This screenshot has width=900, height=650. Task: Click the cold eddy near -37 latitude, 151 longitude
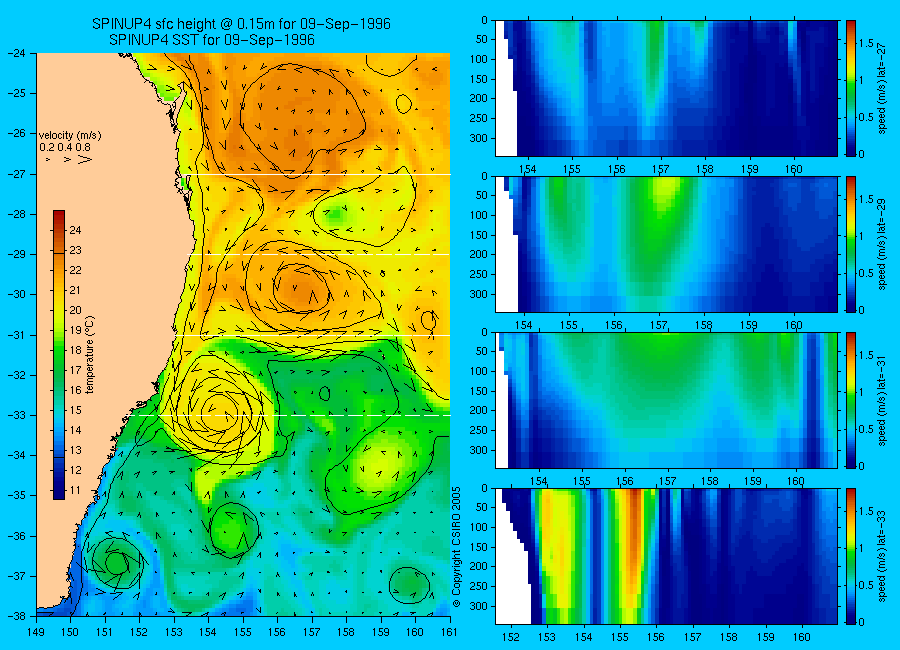pos(117,563)
